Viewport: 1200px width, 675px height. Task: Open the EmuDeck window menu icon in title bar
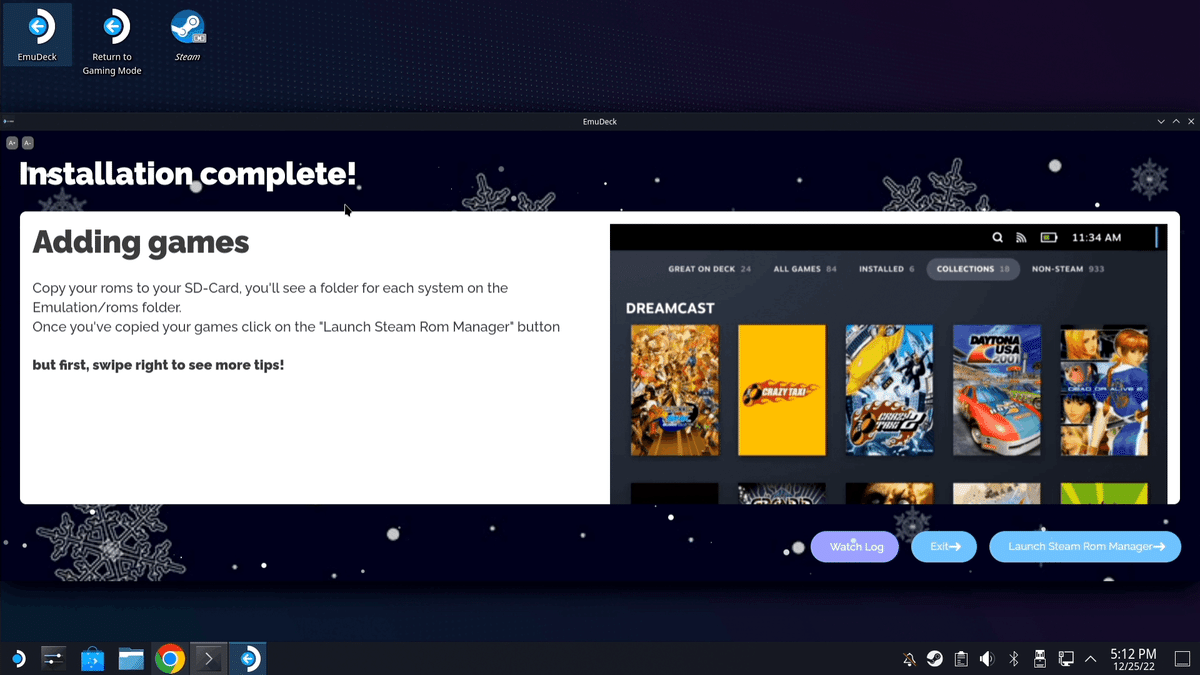click(x=8, y=121)
